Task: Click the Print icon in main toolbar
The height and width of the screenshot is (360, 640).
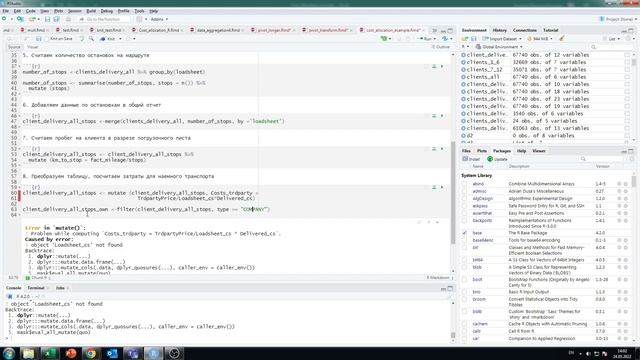Action: point(68,19)
